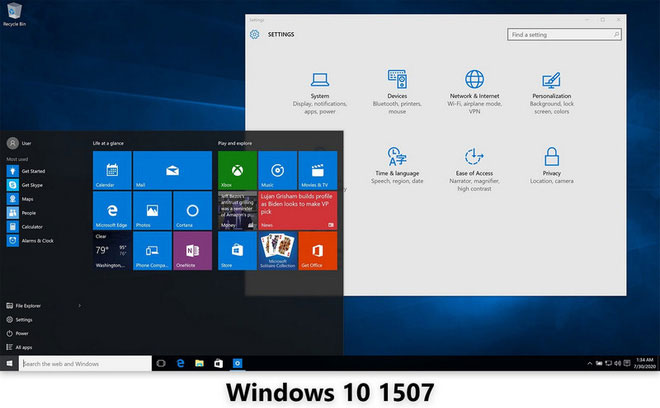
Task: Click the Play and explore group title
Action: pos(235,143)
